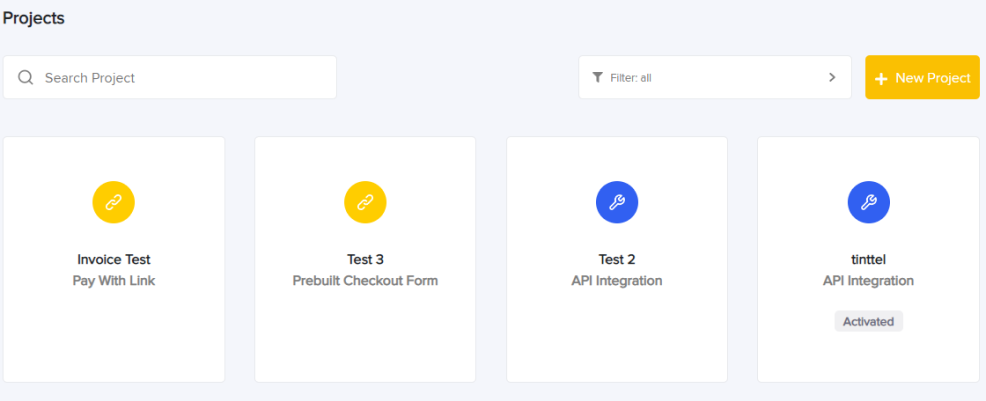Click the magnifying glass search icon

pos(26,77)
